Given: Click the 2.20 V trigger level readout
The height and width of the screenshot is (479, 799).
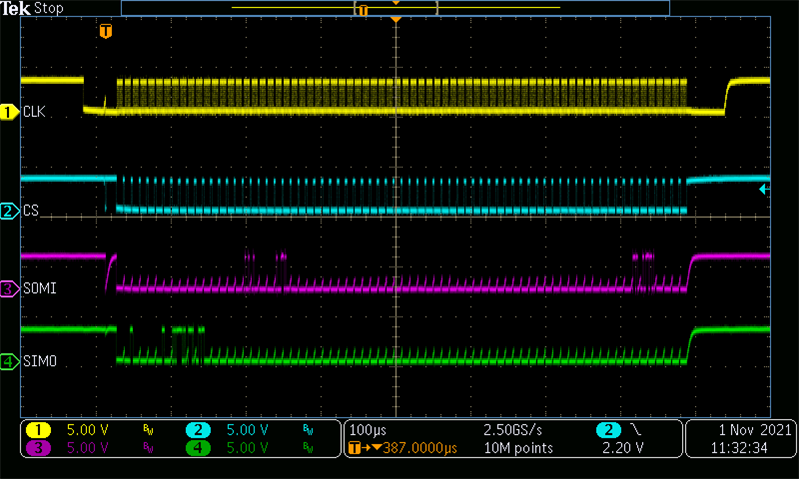Looking at the screenshot, I should 623,448.
